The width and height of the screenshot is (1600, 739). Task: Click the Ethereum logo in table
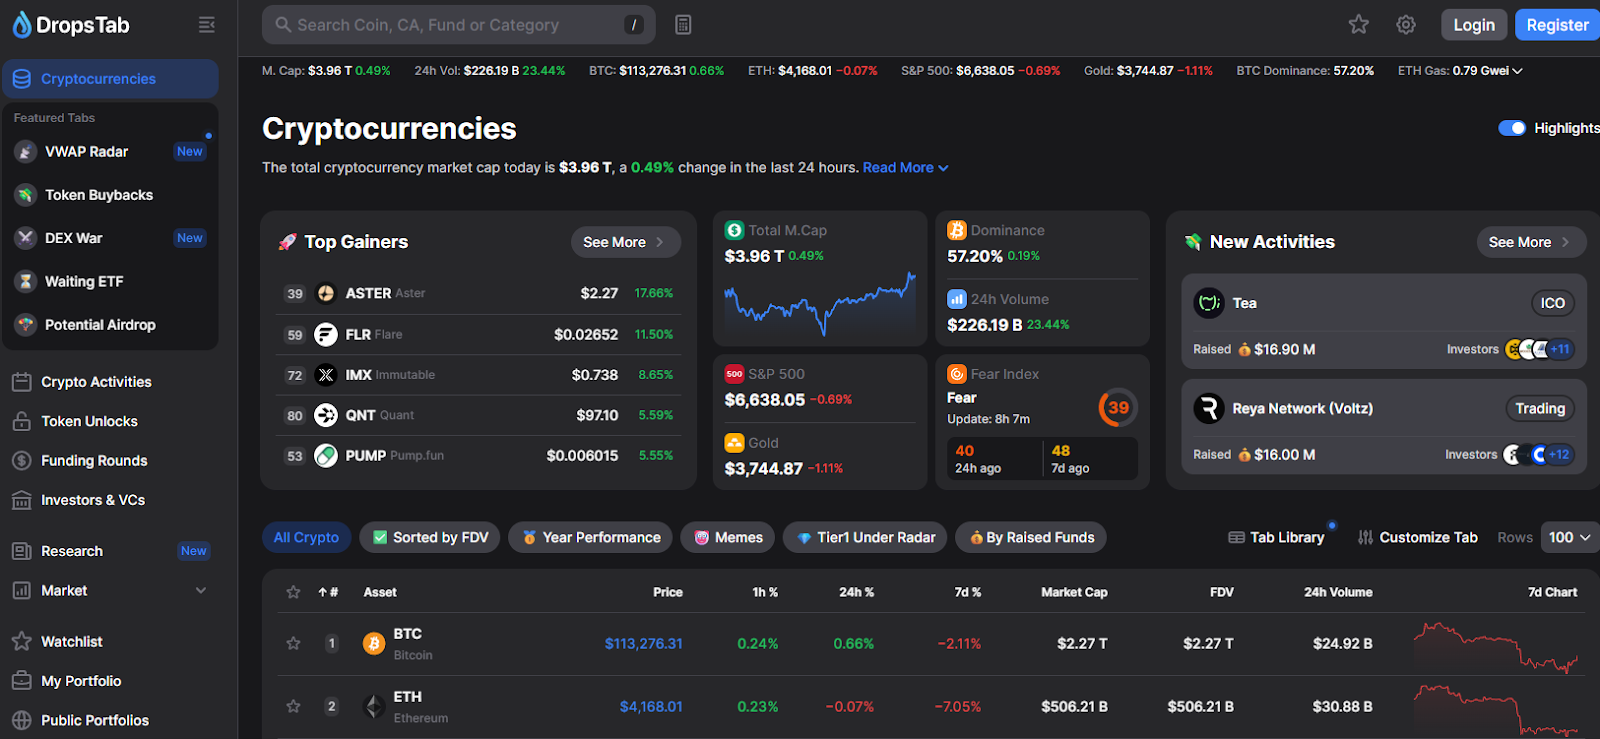pos(374,707)
